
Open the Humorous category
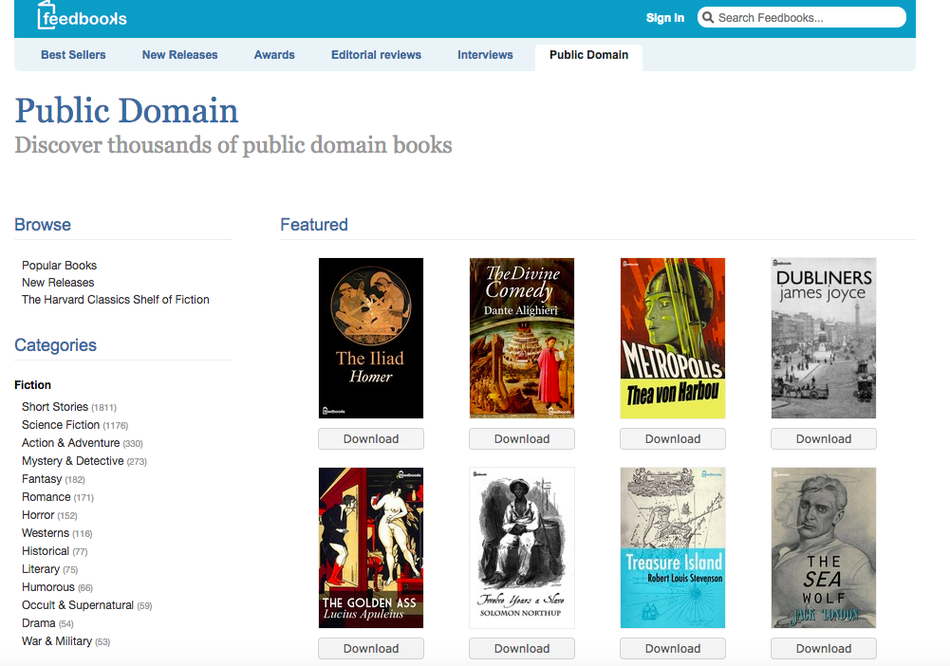click(48, 587)
